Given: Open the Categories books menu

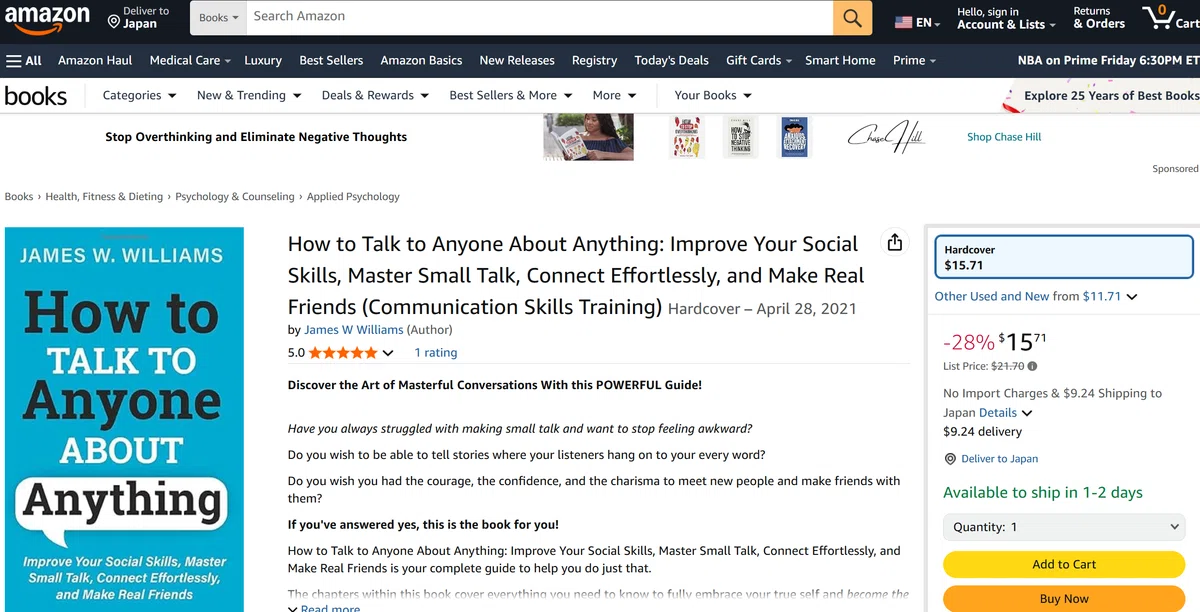Looking at the screenshot, I should 139,95.
